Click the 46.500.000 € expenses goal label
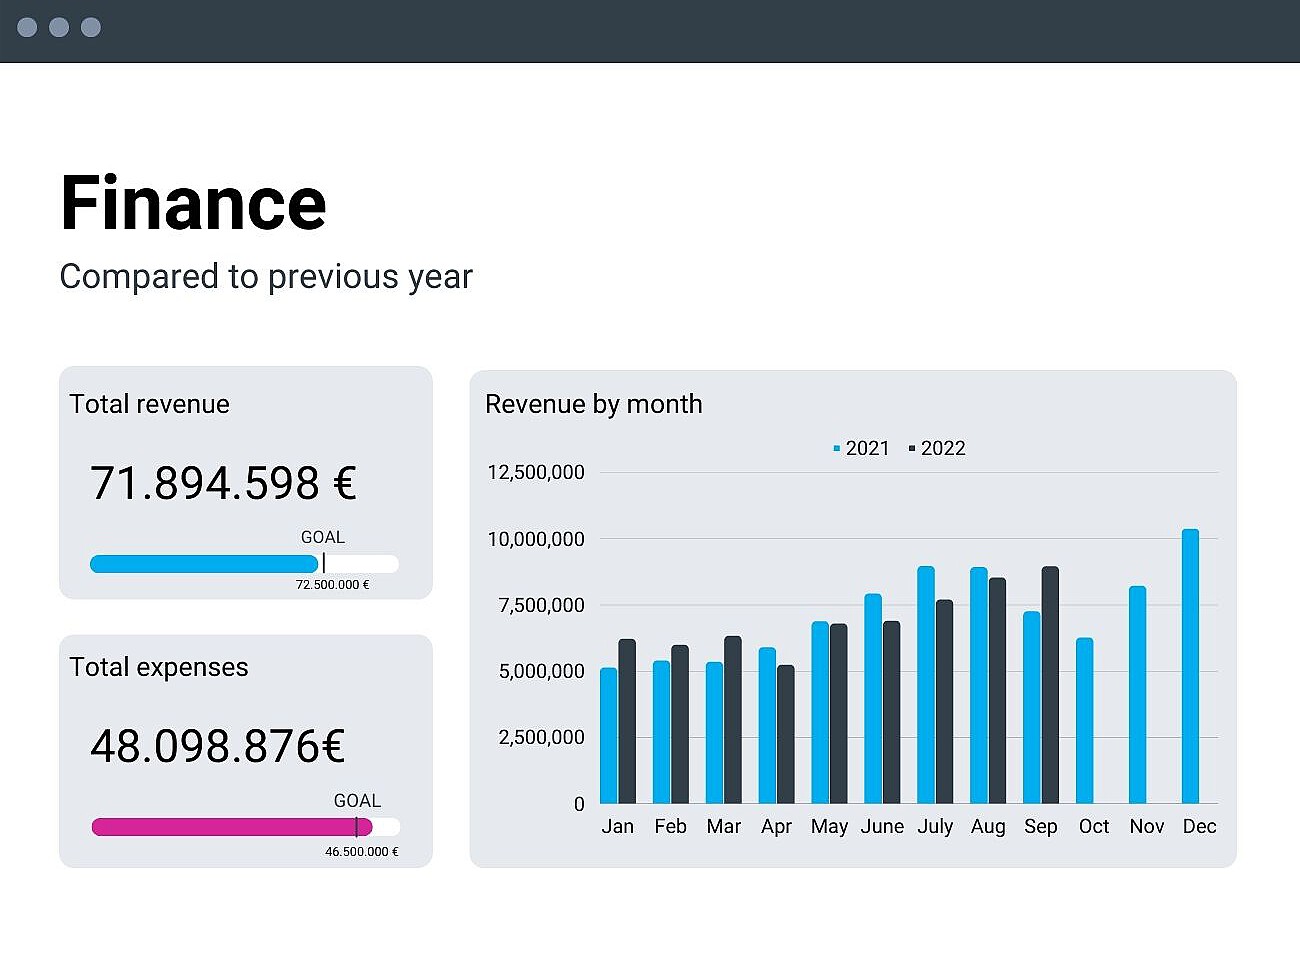This screenshot has width=1300, height=975. point(362,852)
